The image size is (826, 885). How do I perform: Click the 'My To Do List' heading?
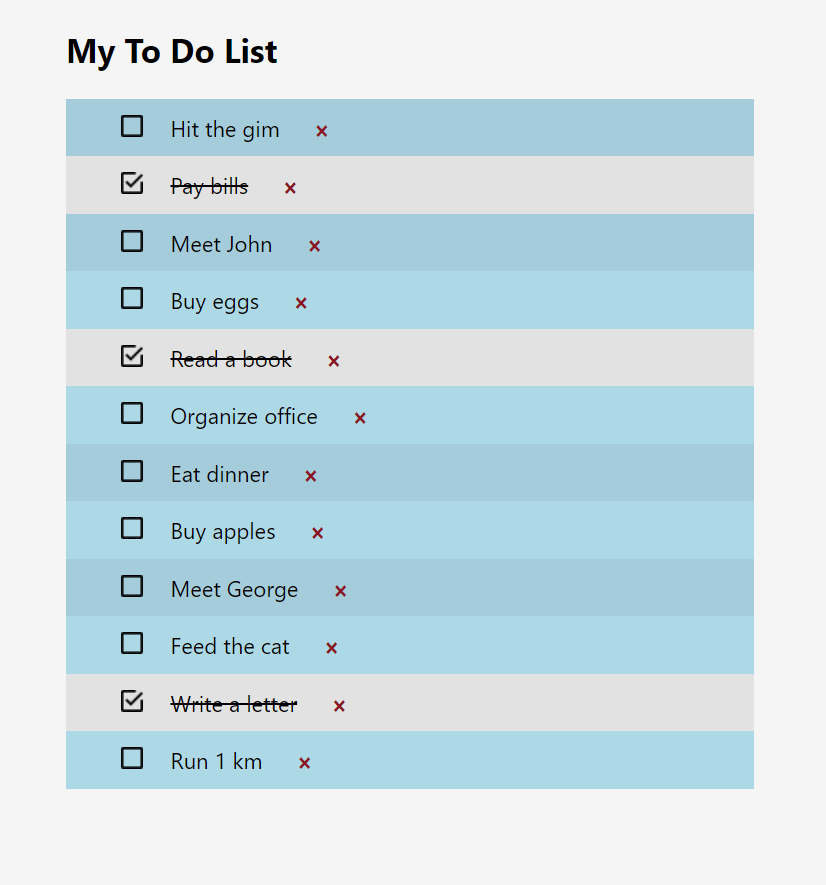(172, 52)
